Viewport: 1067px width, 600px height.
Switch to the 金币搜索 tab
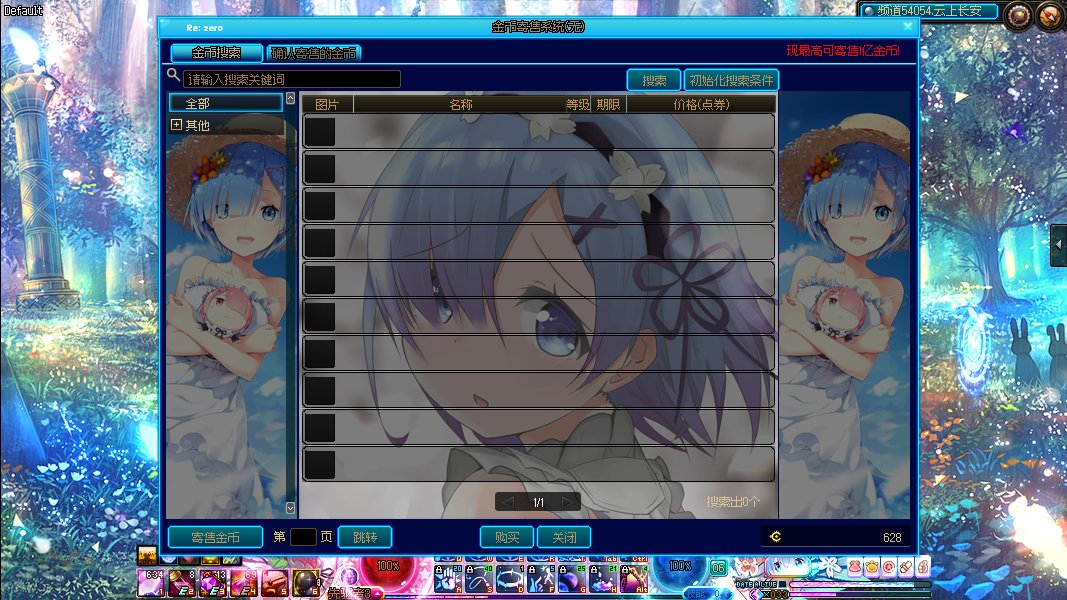point(216,52)
